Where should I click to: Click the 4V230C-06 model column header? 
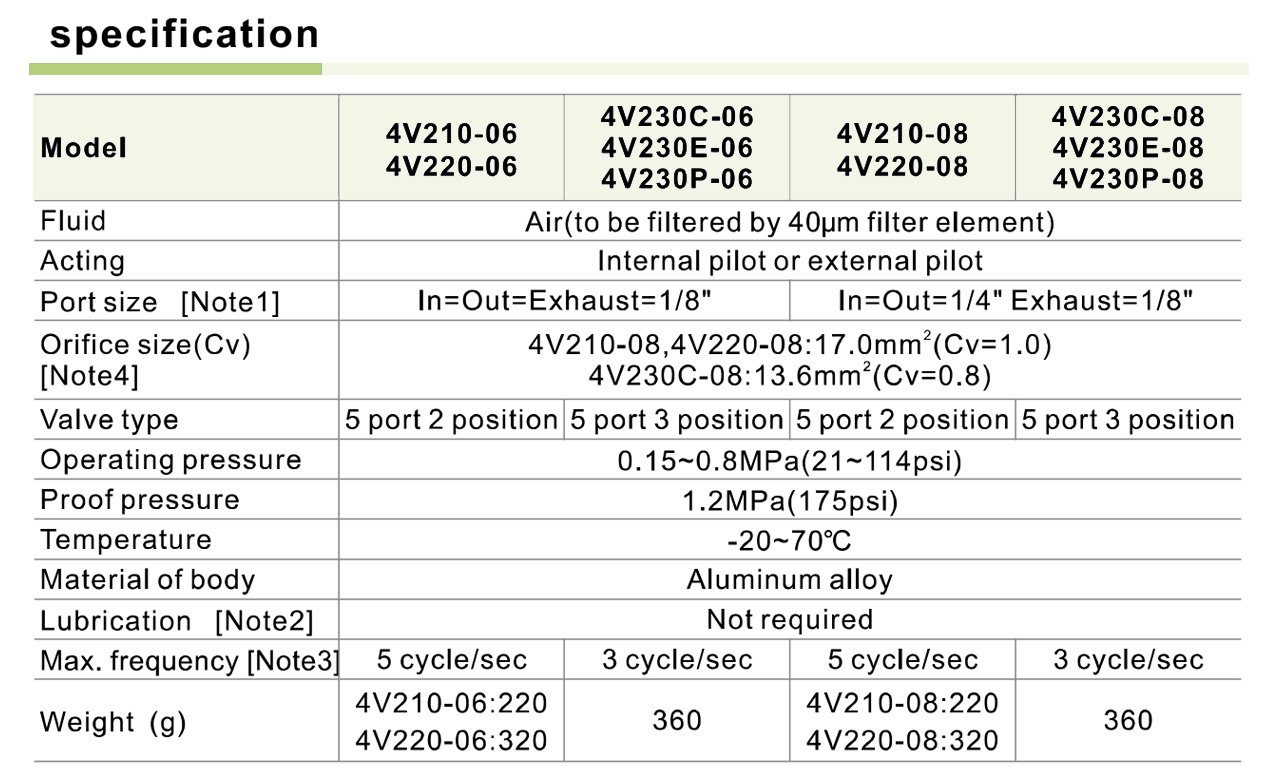pyautogui.click(x=677, y=148)
